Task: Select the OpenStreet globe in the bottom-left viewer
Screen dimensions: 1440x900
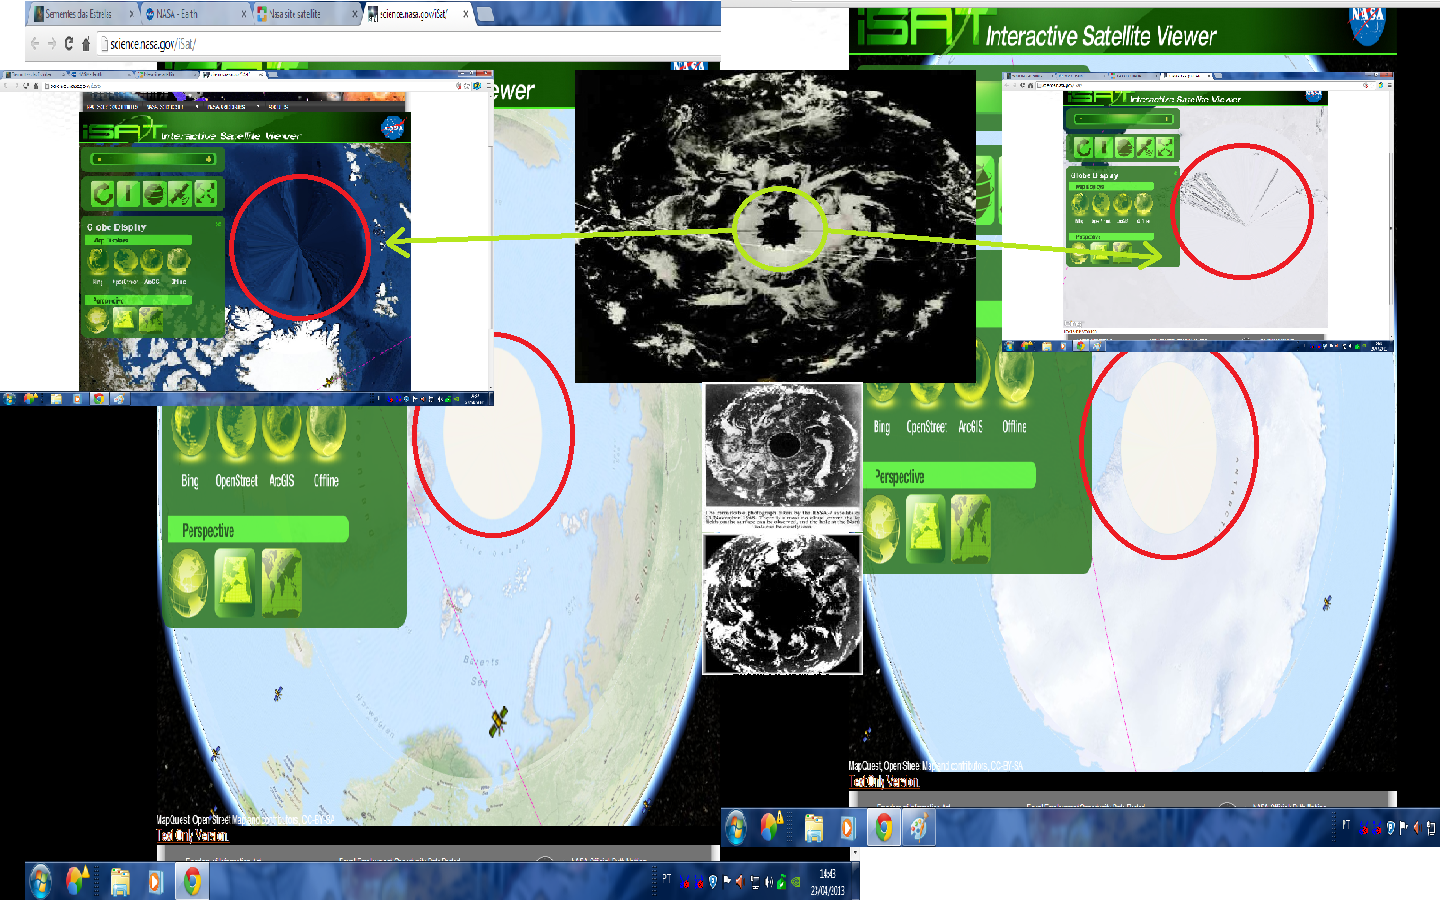Action: (236, 433)
